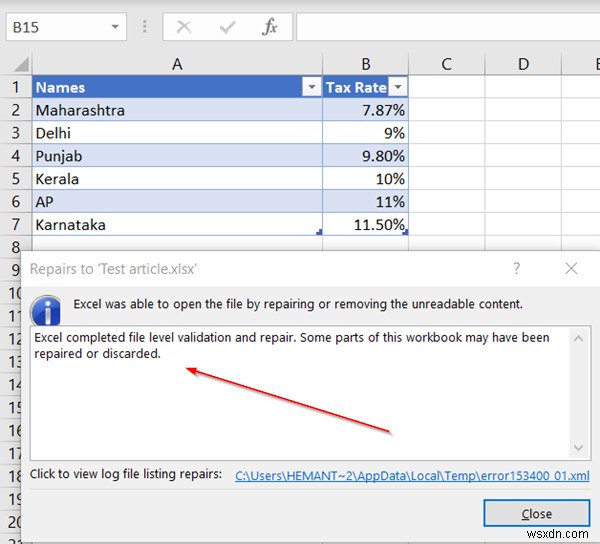Select the 7.87% cell

pos(365,110)
